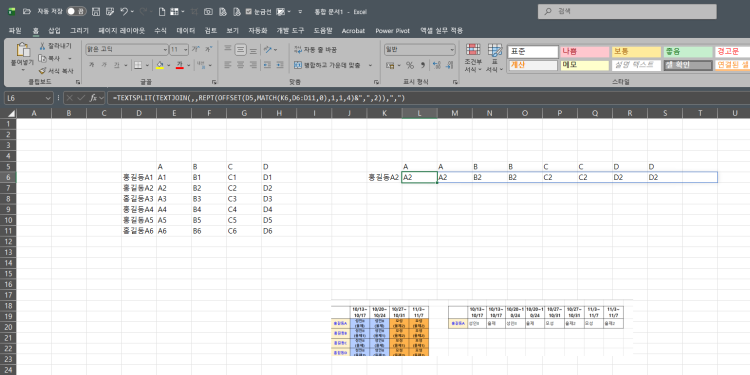
Task: Increase font size with larger 가 icon
Action: [195, 49]
